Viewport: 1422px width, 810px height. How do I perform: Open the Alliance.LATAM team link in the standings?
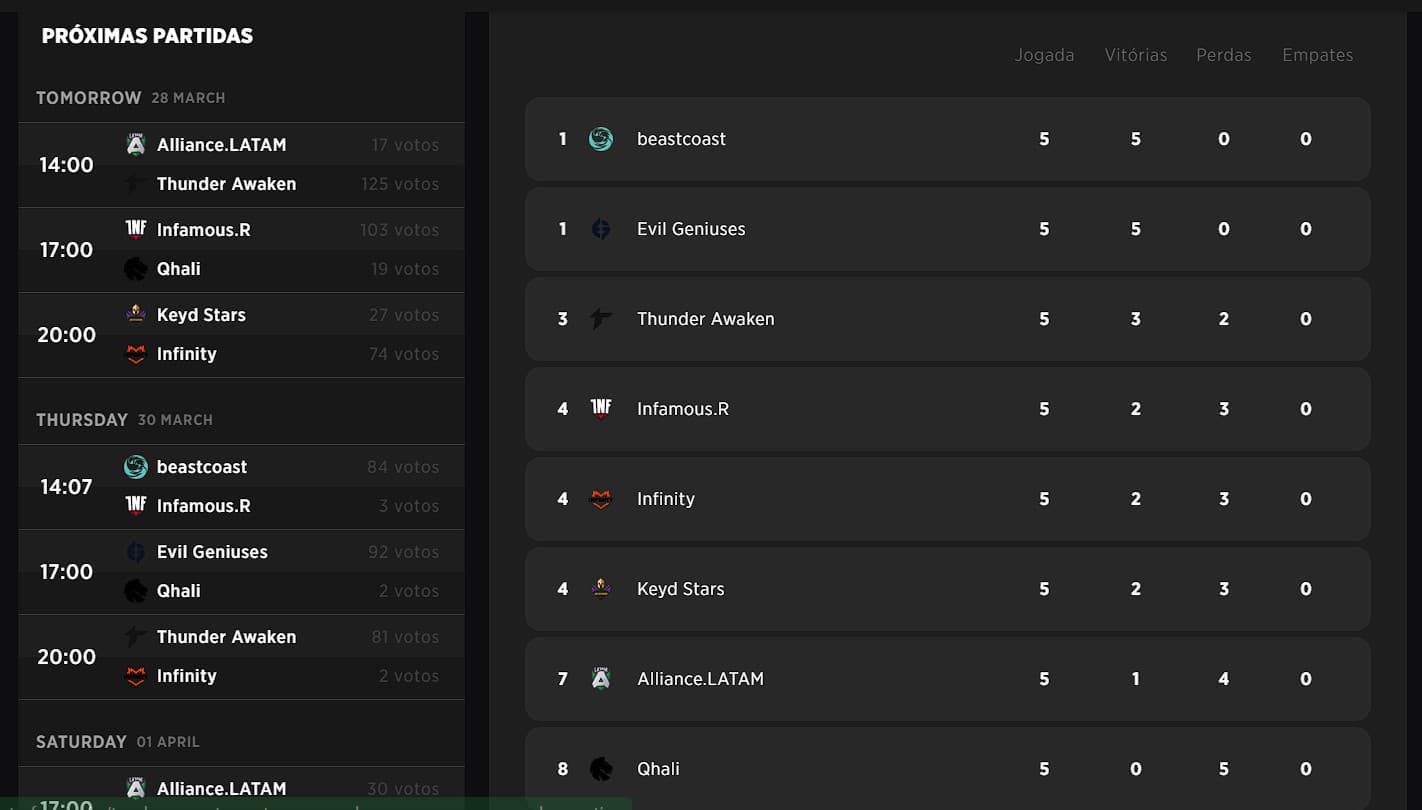700,679
